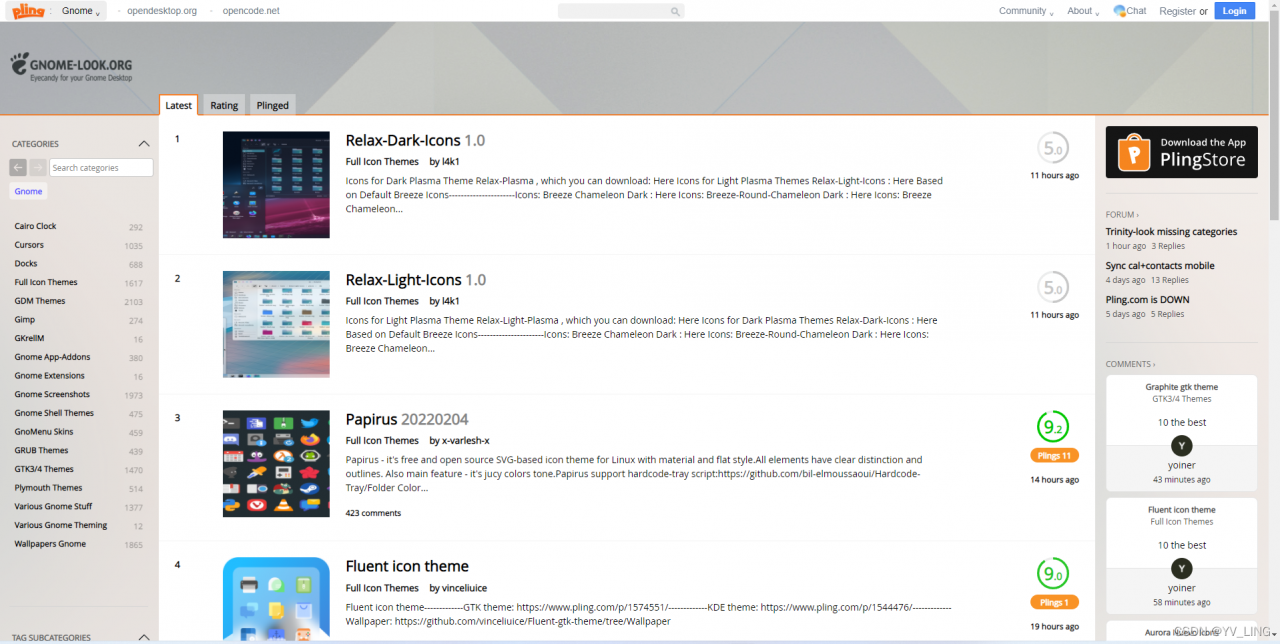Open the Fluent icon theme title link
This screenshot has width=1280, height=644.
click(407, 566)
